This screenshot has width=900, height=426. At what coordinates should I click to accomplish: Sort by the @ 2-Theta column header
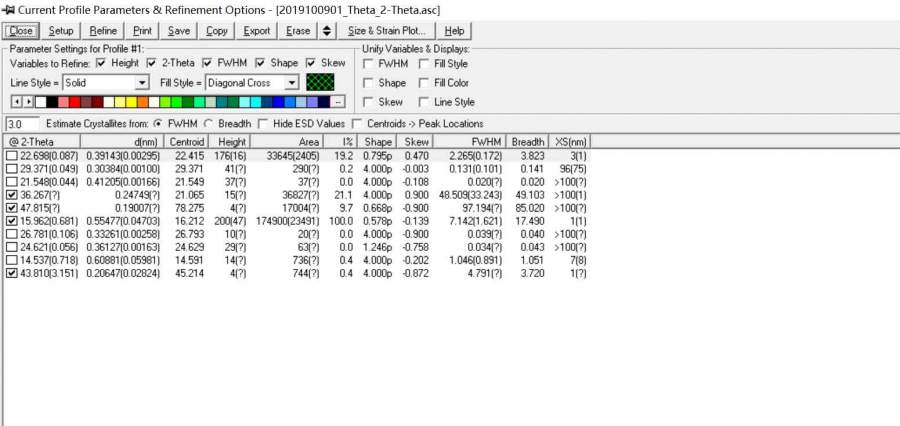pyautogui.click(x=41, y=141)
